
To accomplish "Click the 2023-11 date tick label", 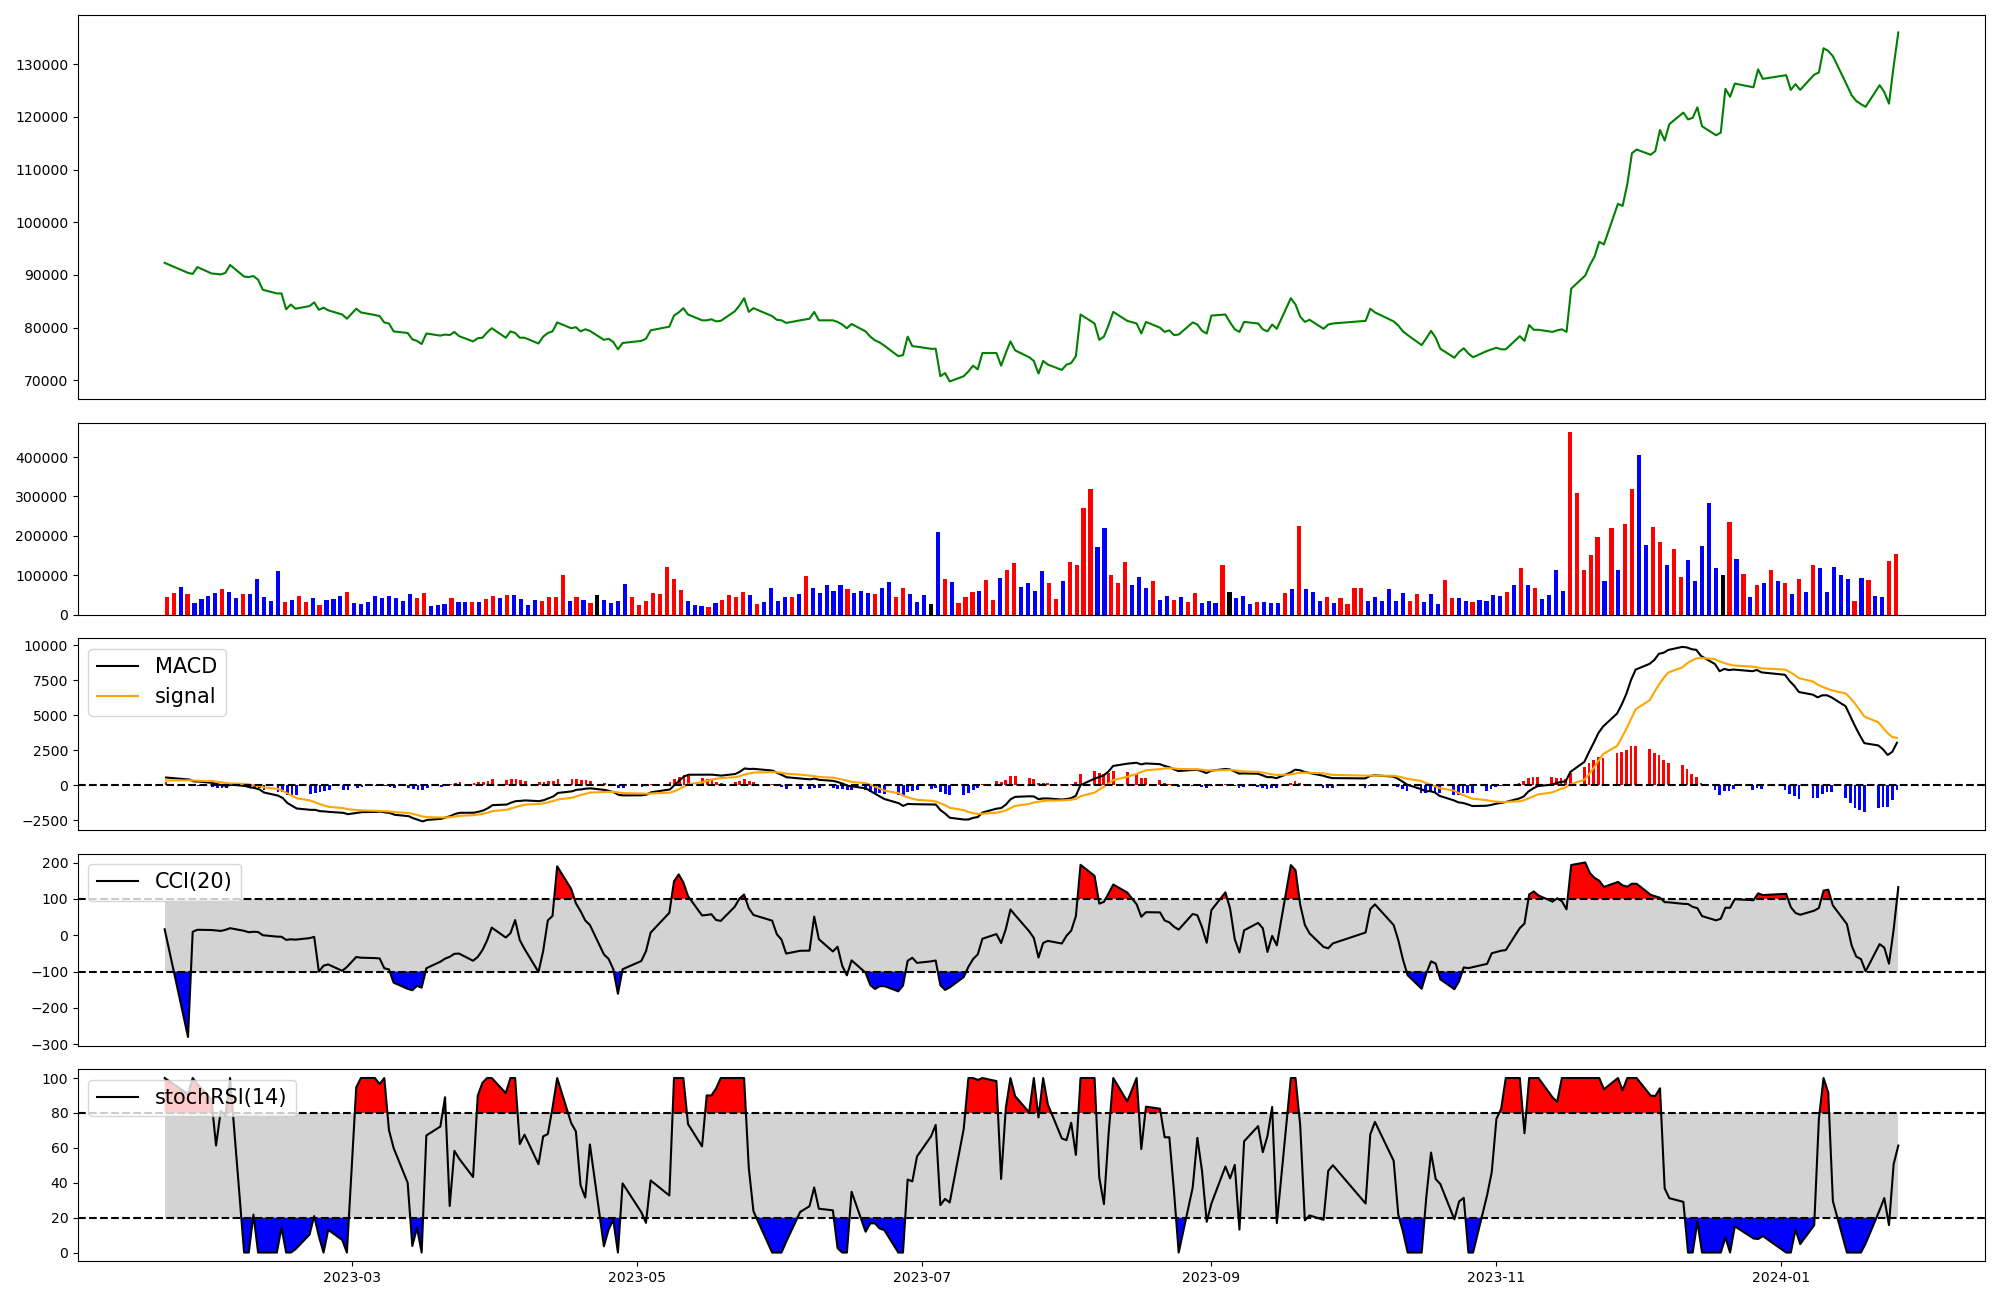I will pos(1496,1277).
